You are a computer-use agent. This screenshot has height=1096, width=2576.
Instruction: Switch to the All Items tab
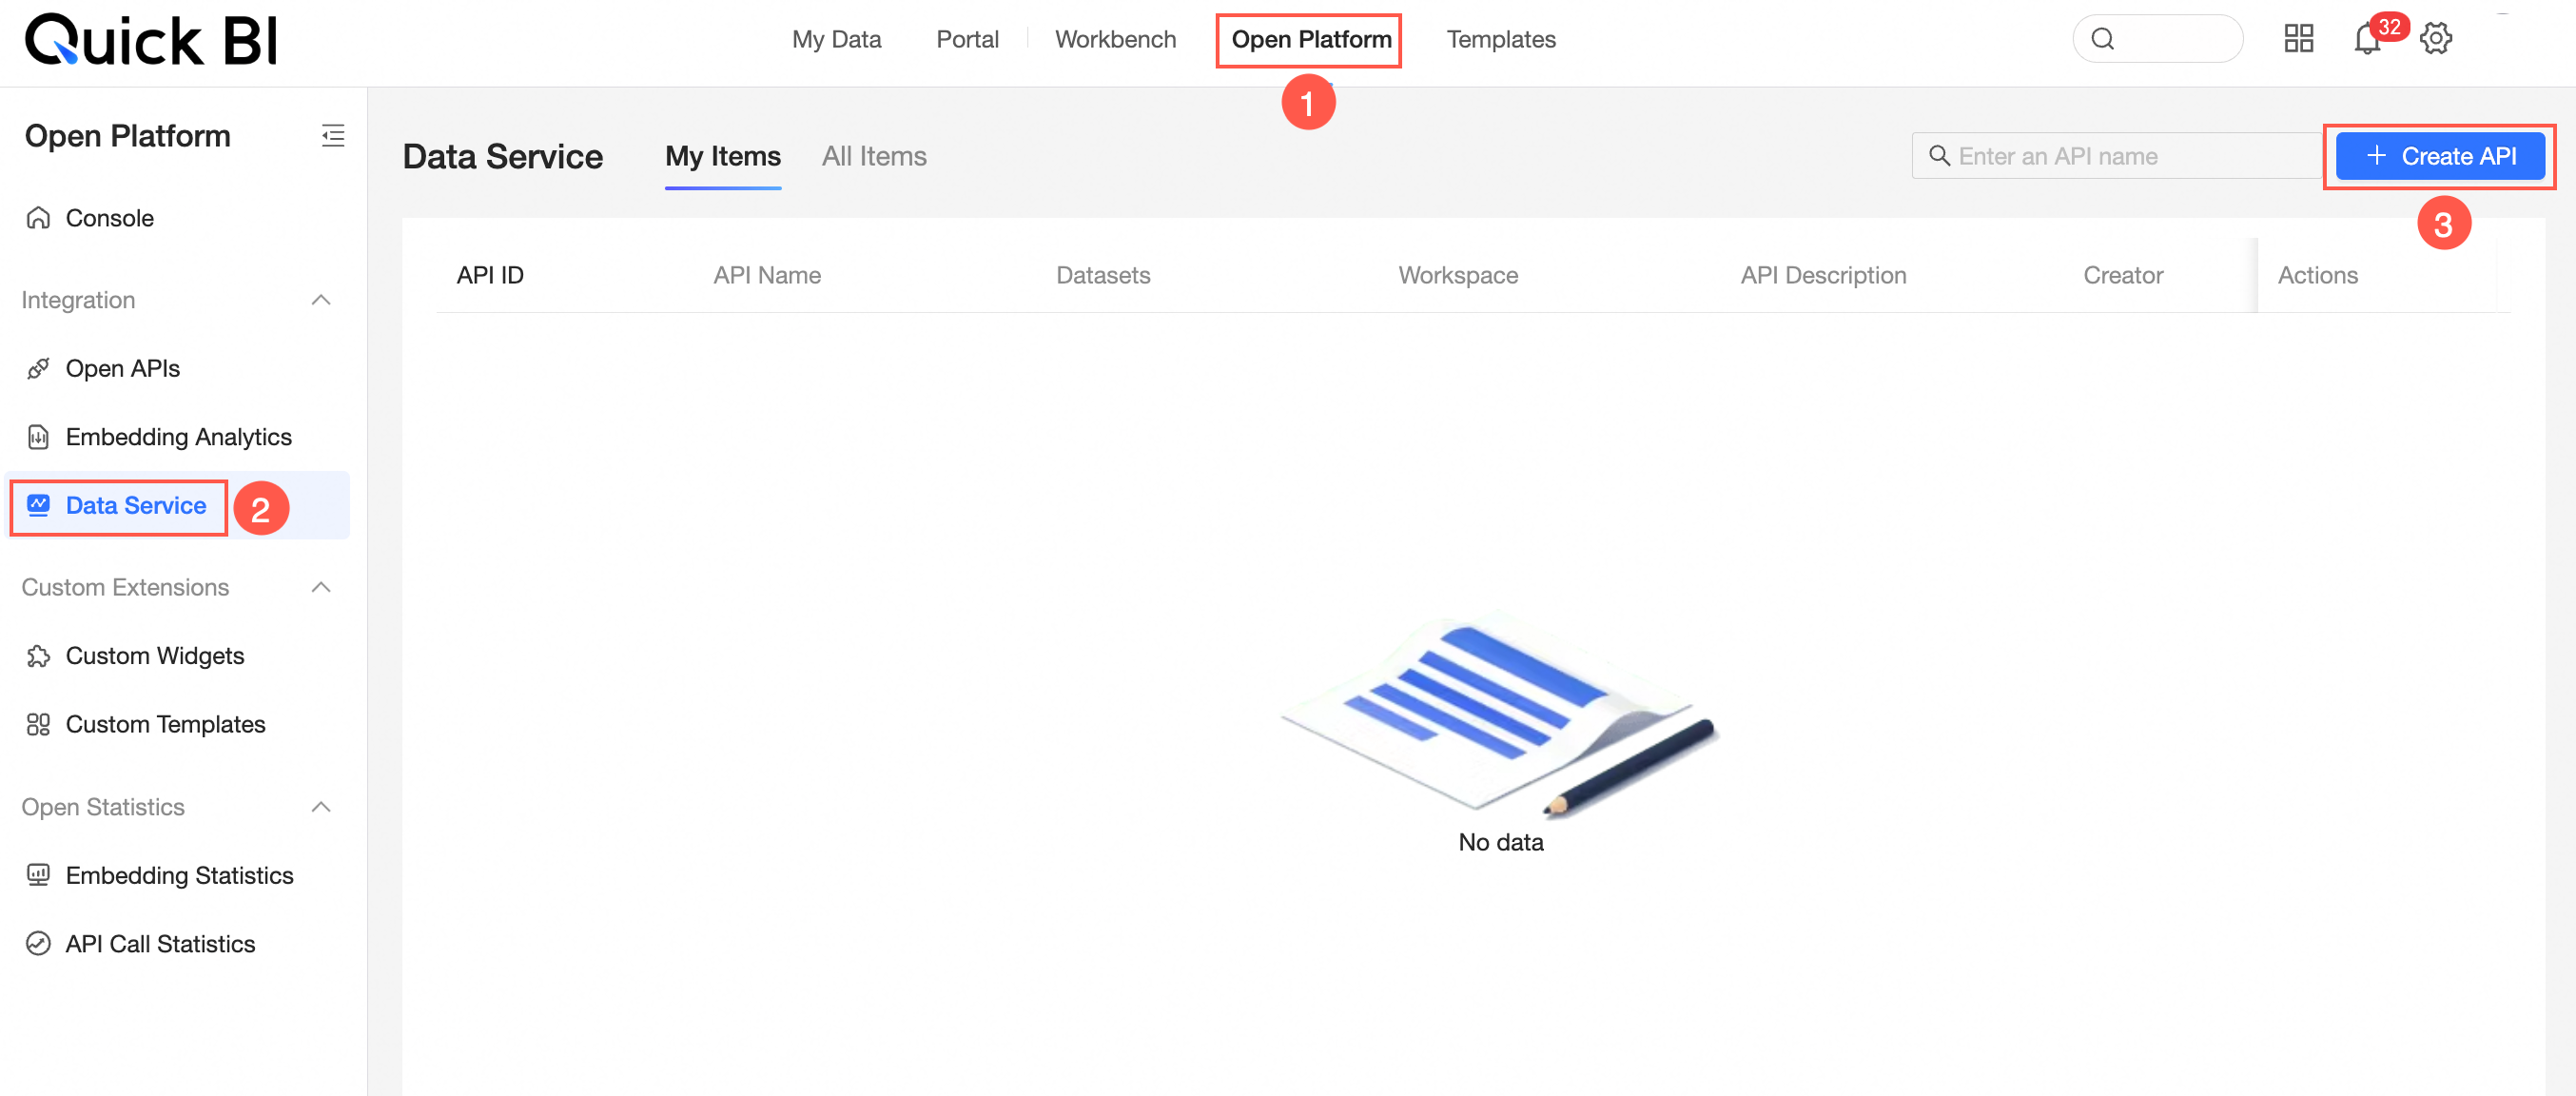(874, 156)
